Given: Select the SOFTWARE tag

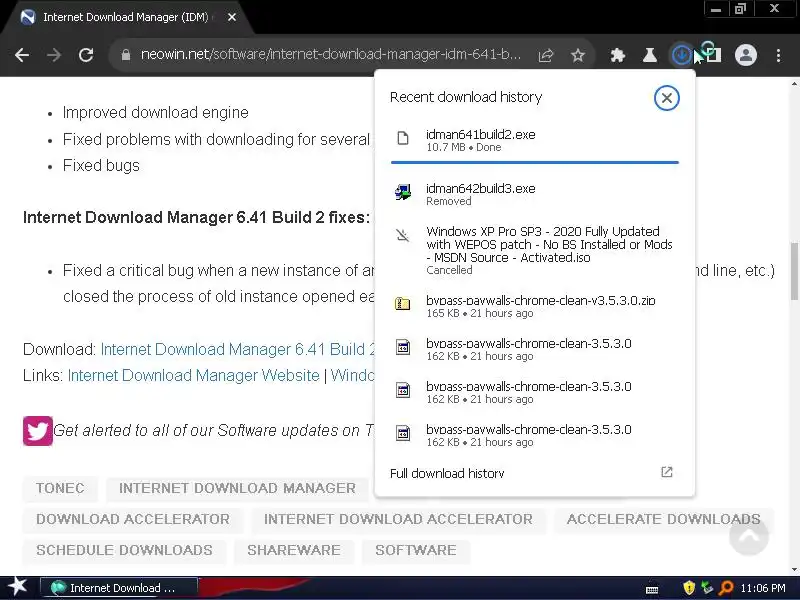Looking at the screenshot, I should [416, 551].
